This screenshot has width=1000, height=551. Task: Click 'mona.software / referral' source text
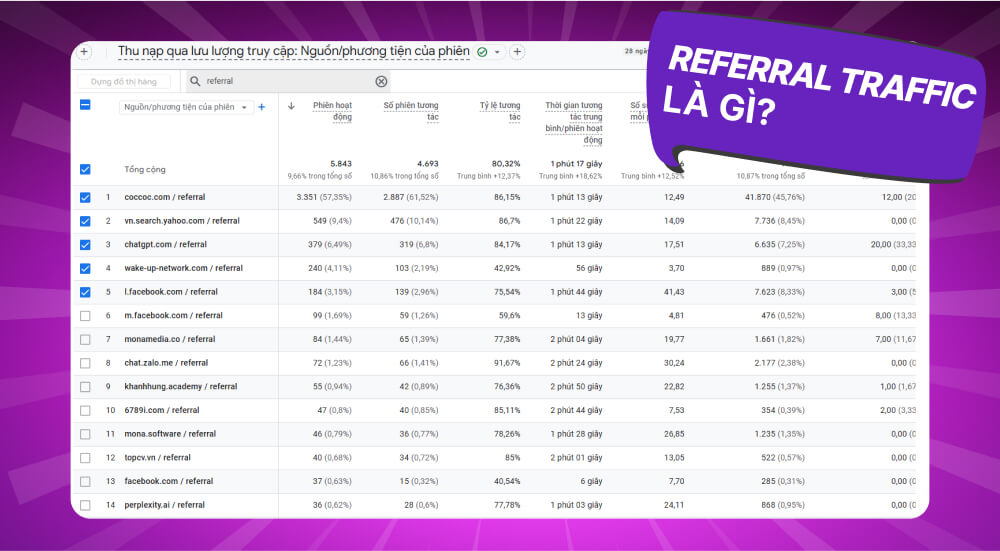[170, 434]
